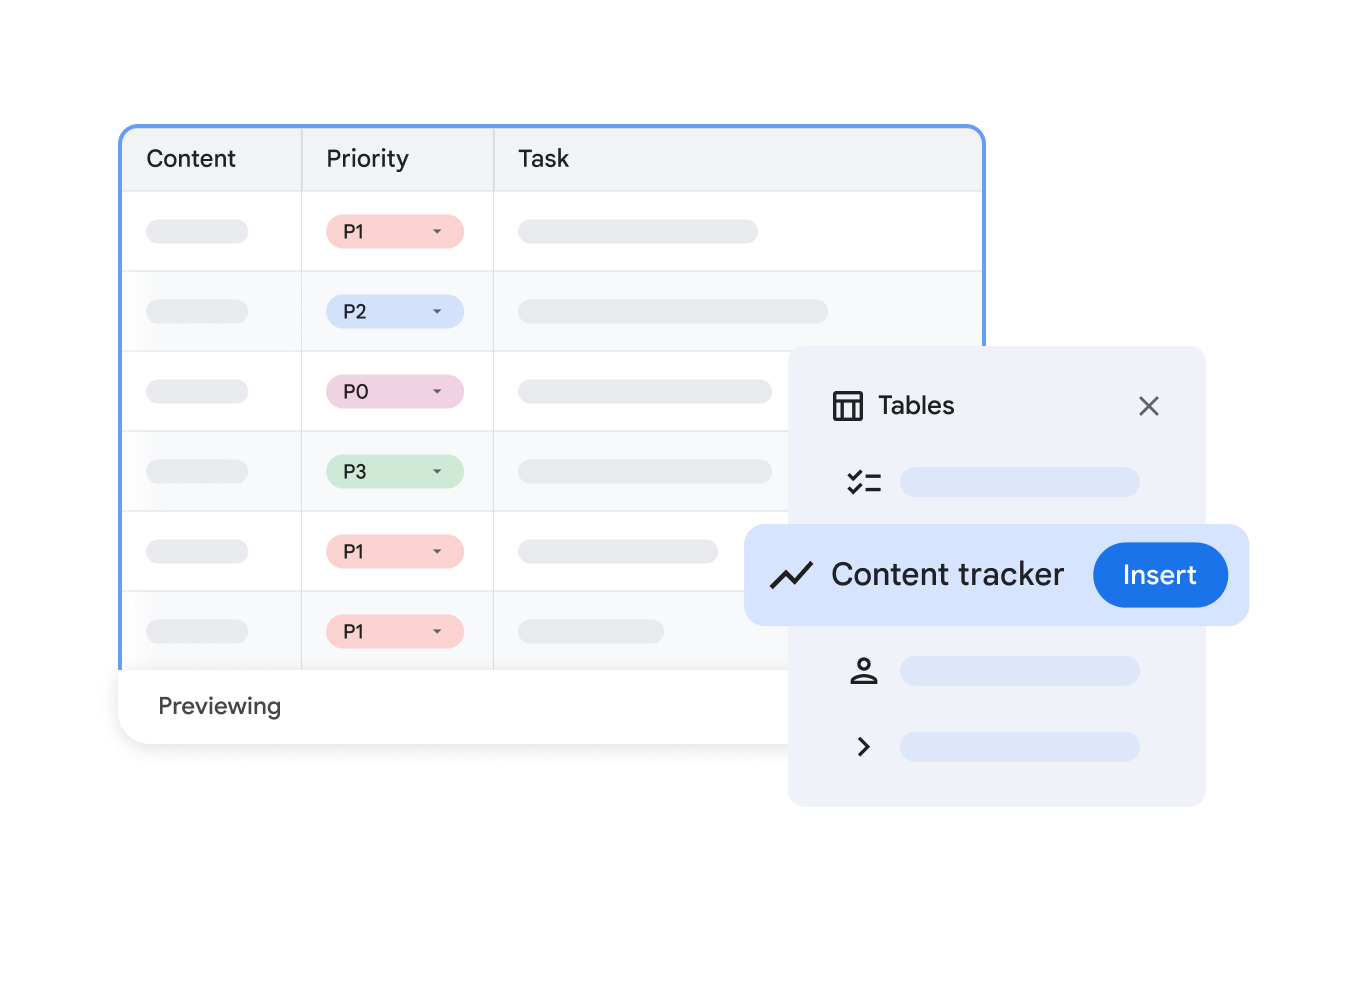
Task: Click the trending line icon beside Content tracker
Action: click(791, 575)
